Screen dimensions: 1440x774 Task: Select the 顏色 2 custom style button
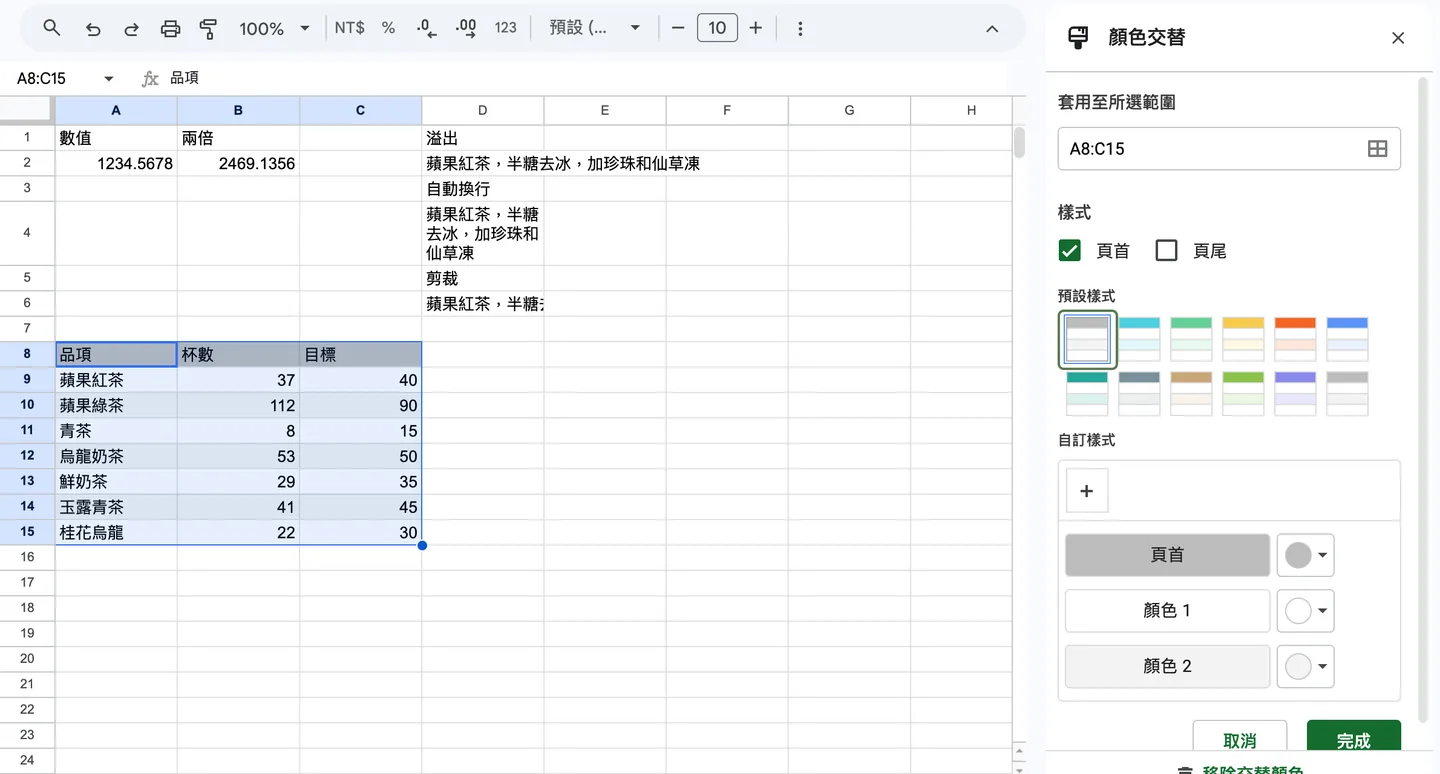(1167, 667)
